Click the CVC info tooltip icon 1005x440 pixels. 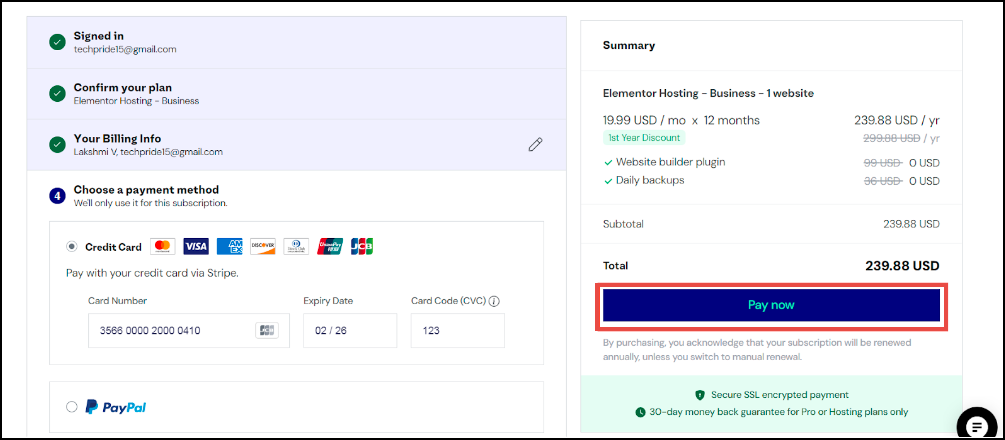[x=494, y=301]
